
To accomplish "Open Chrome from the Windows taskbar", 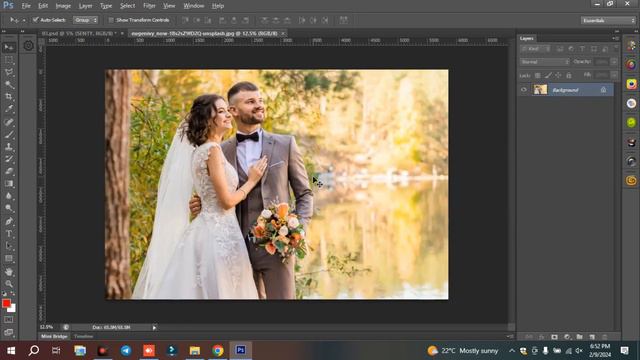I will pos(218,350).
